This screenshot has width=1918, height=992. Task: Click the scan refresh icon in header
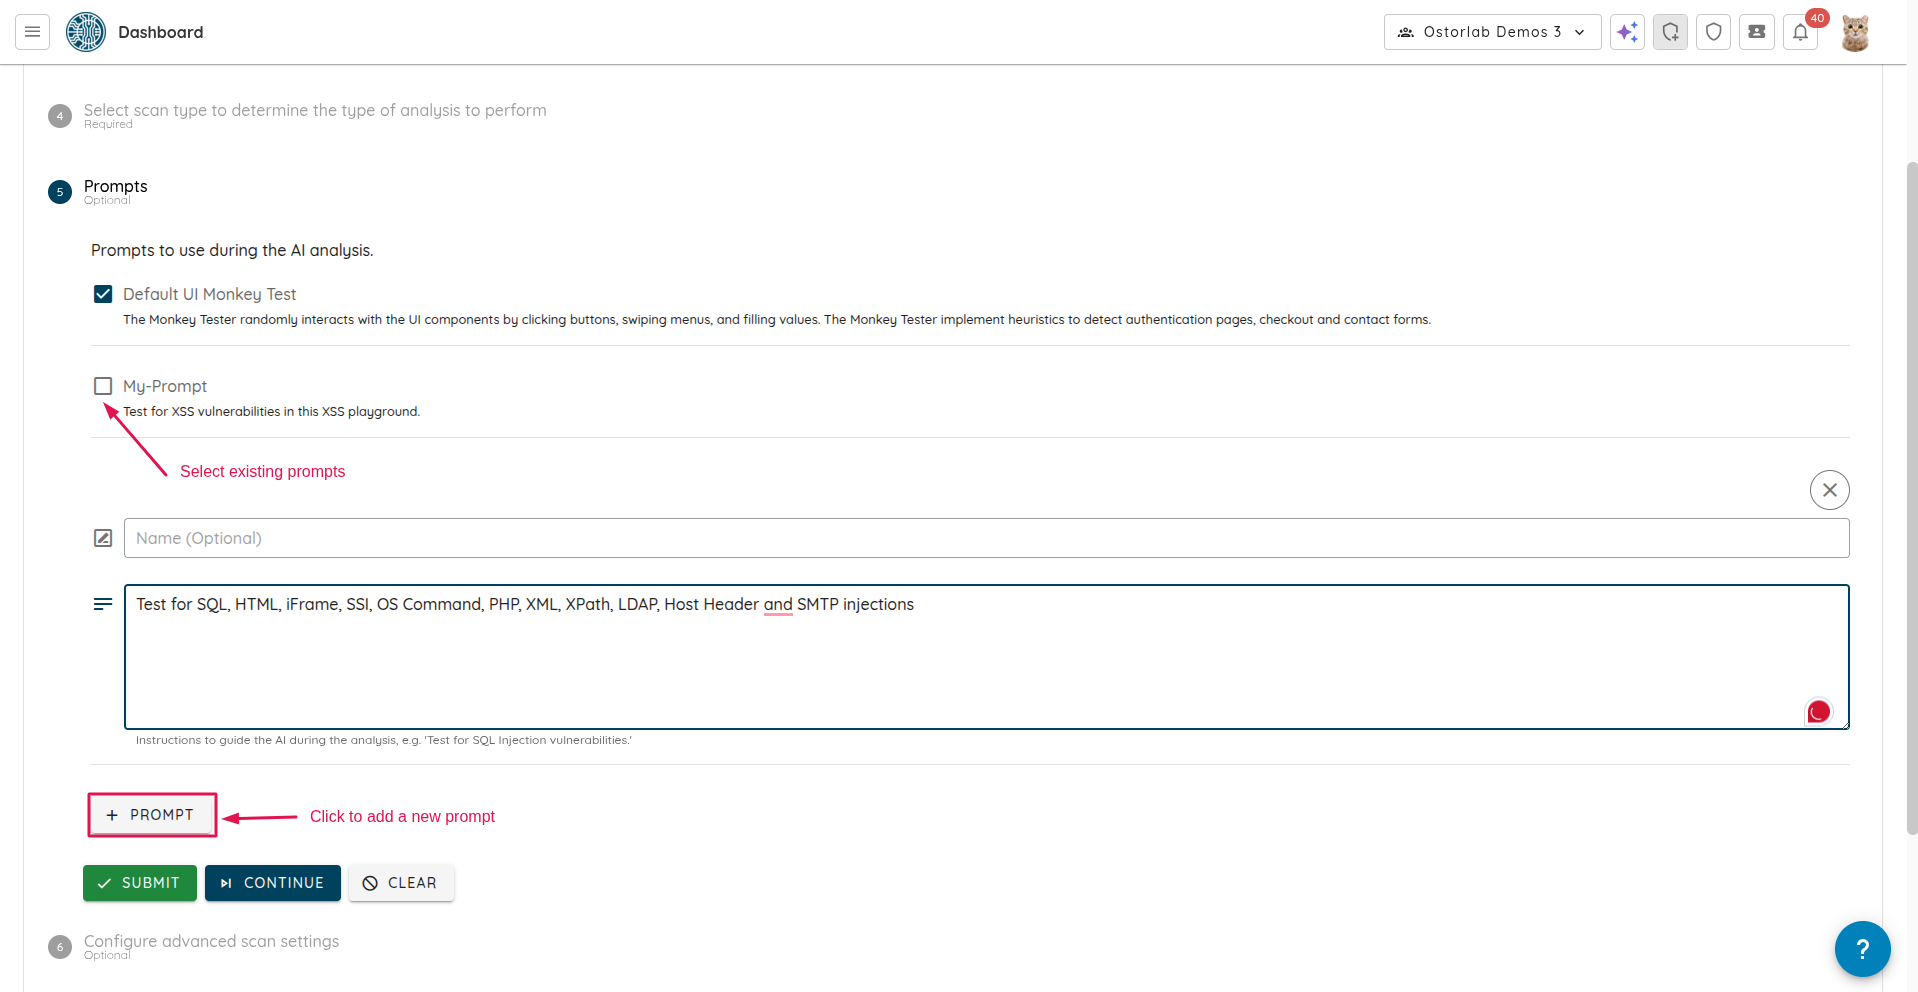pyautogui.click(x=1670, y=32)
